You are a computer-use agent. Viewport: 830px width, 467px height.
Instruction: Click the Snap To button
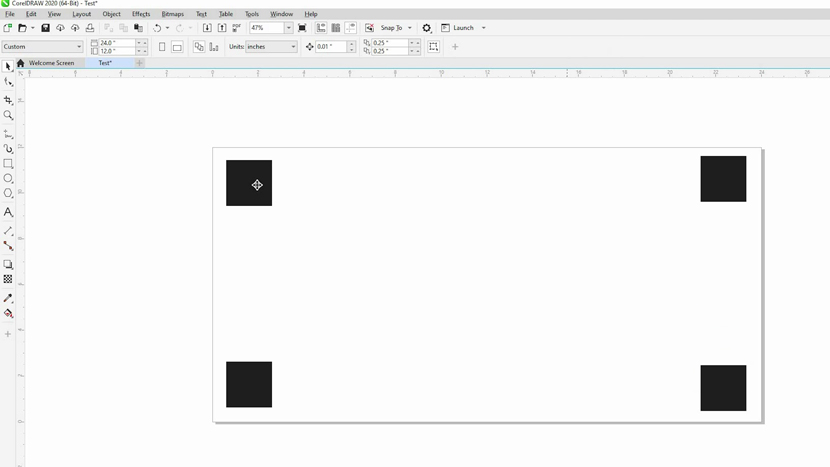point(391,28)
